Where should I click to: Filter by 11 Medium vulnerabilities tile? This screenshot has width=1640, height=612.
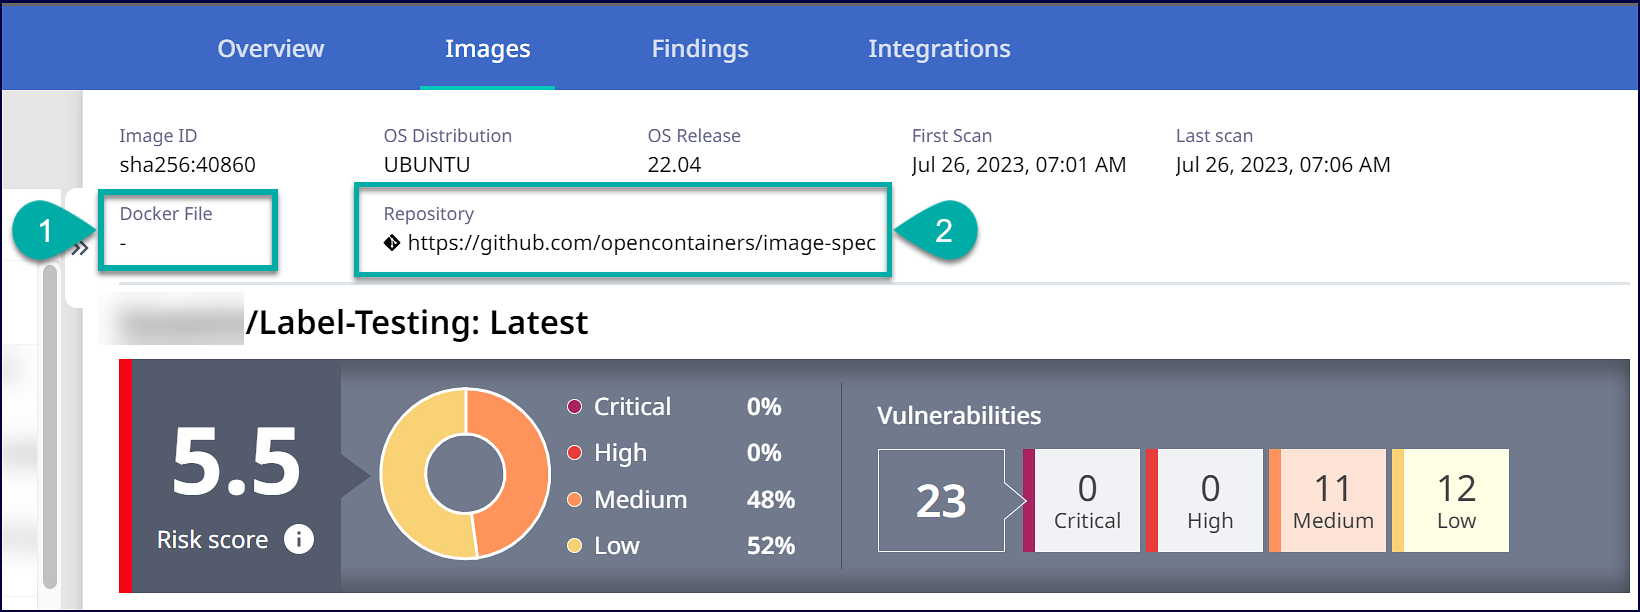[x=1332, y=500]
